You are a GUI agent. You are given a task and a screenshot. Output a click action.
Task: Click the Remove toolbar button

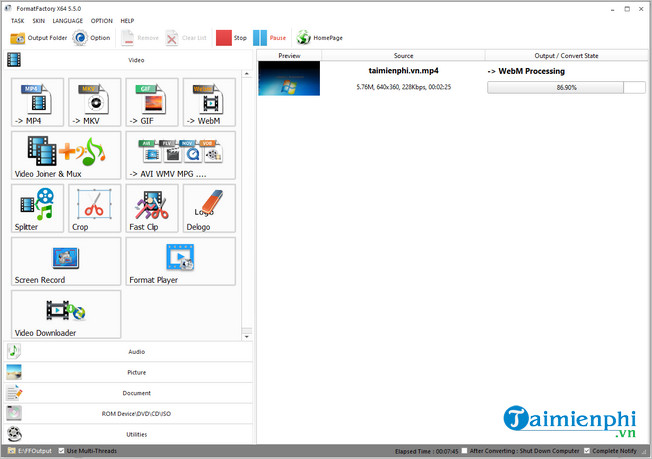click(140, 38)
